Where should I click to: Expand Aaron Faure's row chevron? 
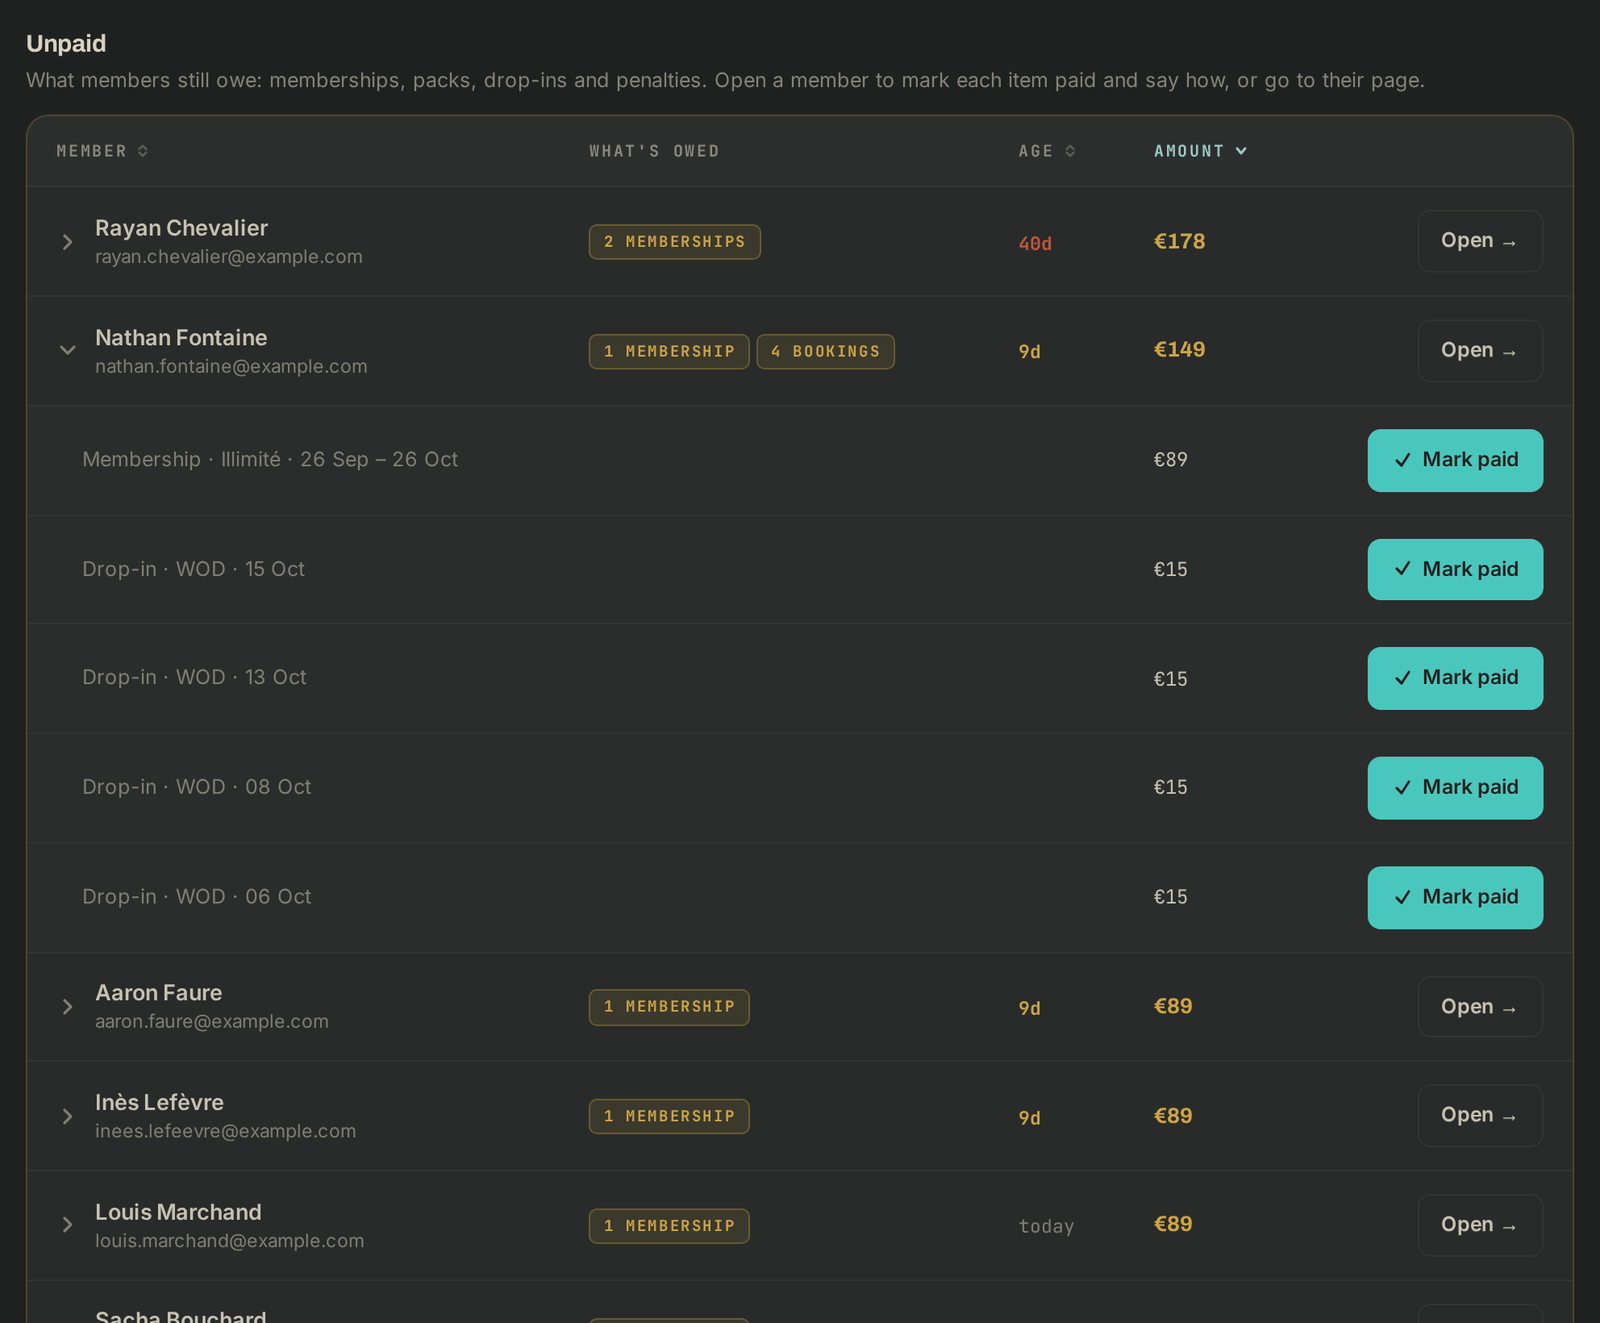(x=67, y=1007)
